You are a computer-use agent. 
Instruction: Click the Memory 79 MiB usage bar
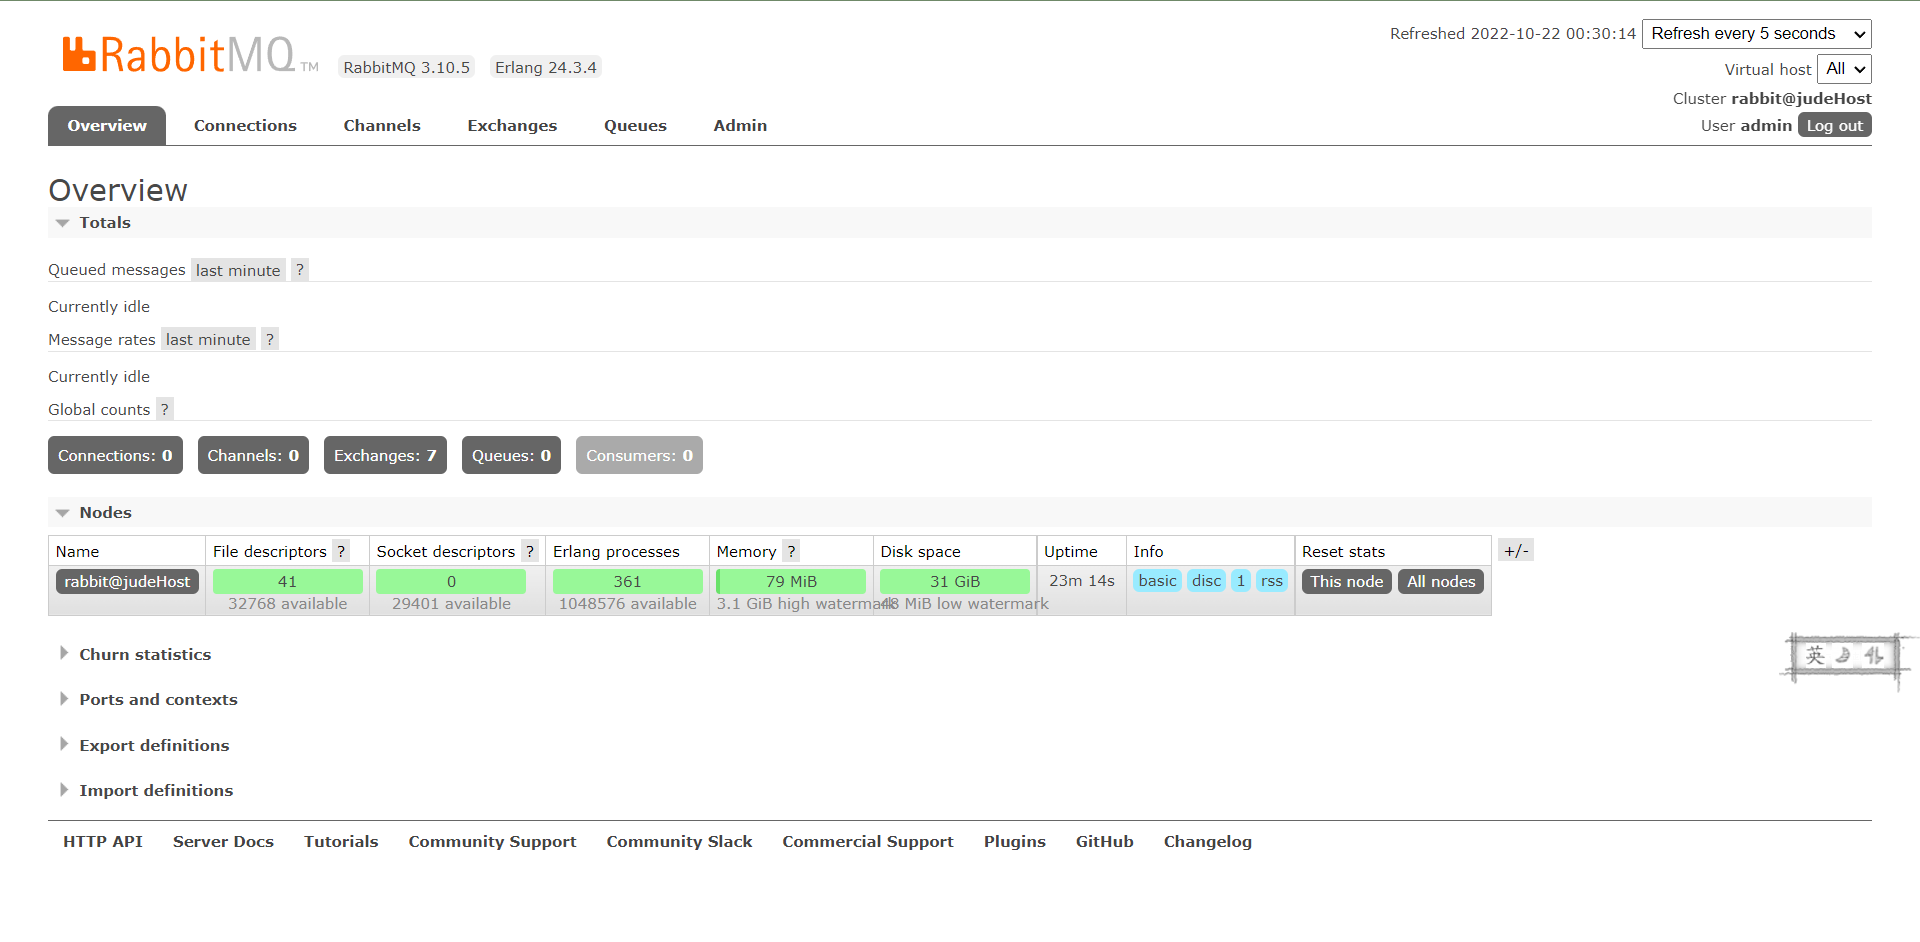click(791, 581)
